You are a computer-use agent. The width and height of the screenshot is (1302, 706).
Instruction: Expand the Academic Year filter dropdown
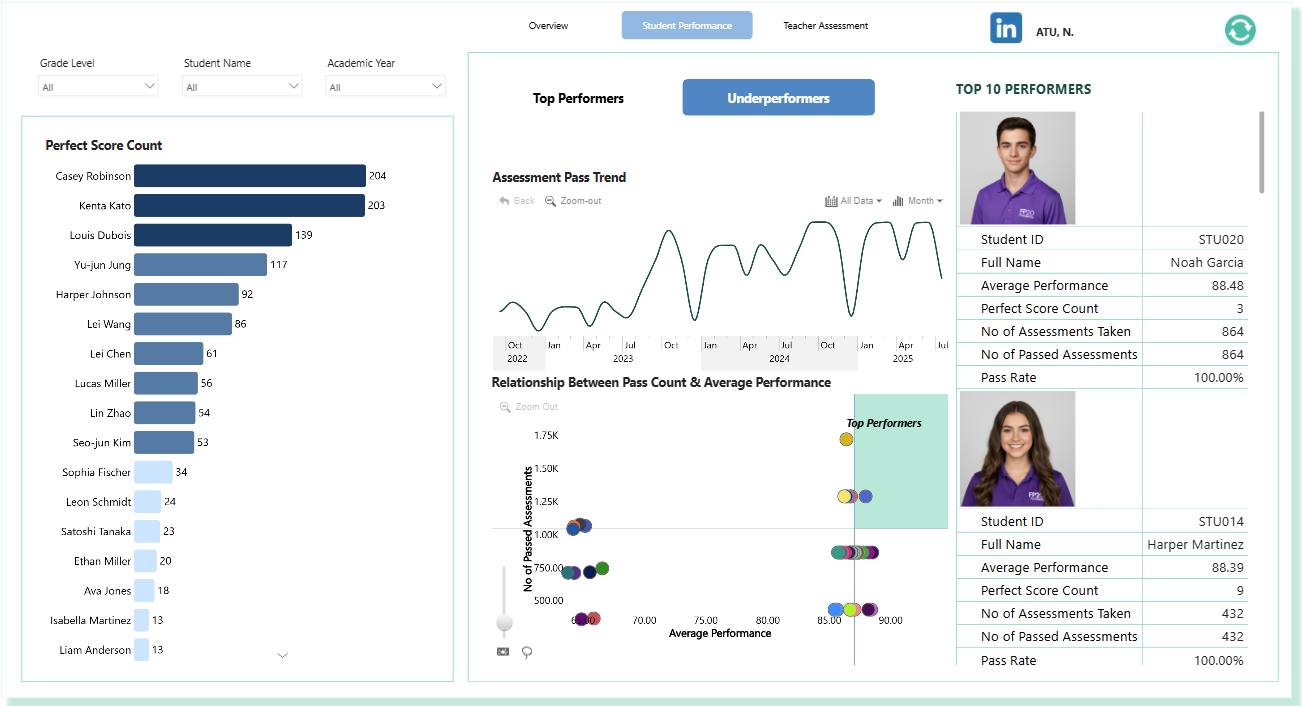tap(385, 87)
